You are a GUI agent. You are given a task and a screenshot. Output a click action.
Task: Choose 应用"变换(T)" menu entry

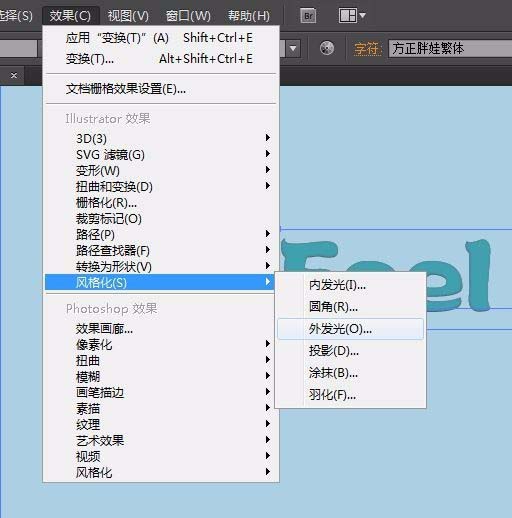pos(161,38)
